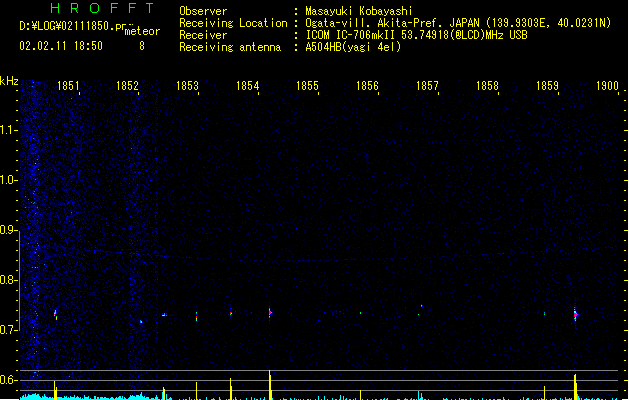Image resolution: width=629 pixels, height=400 pixels.
Task: Click the 1.1 kHz frequency label
Action: pos(8,130)
